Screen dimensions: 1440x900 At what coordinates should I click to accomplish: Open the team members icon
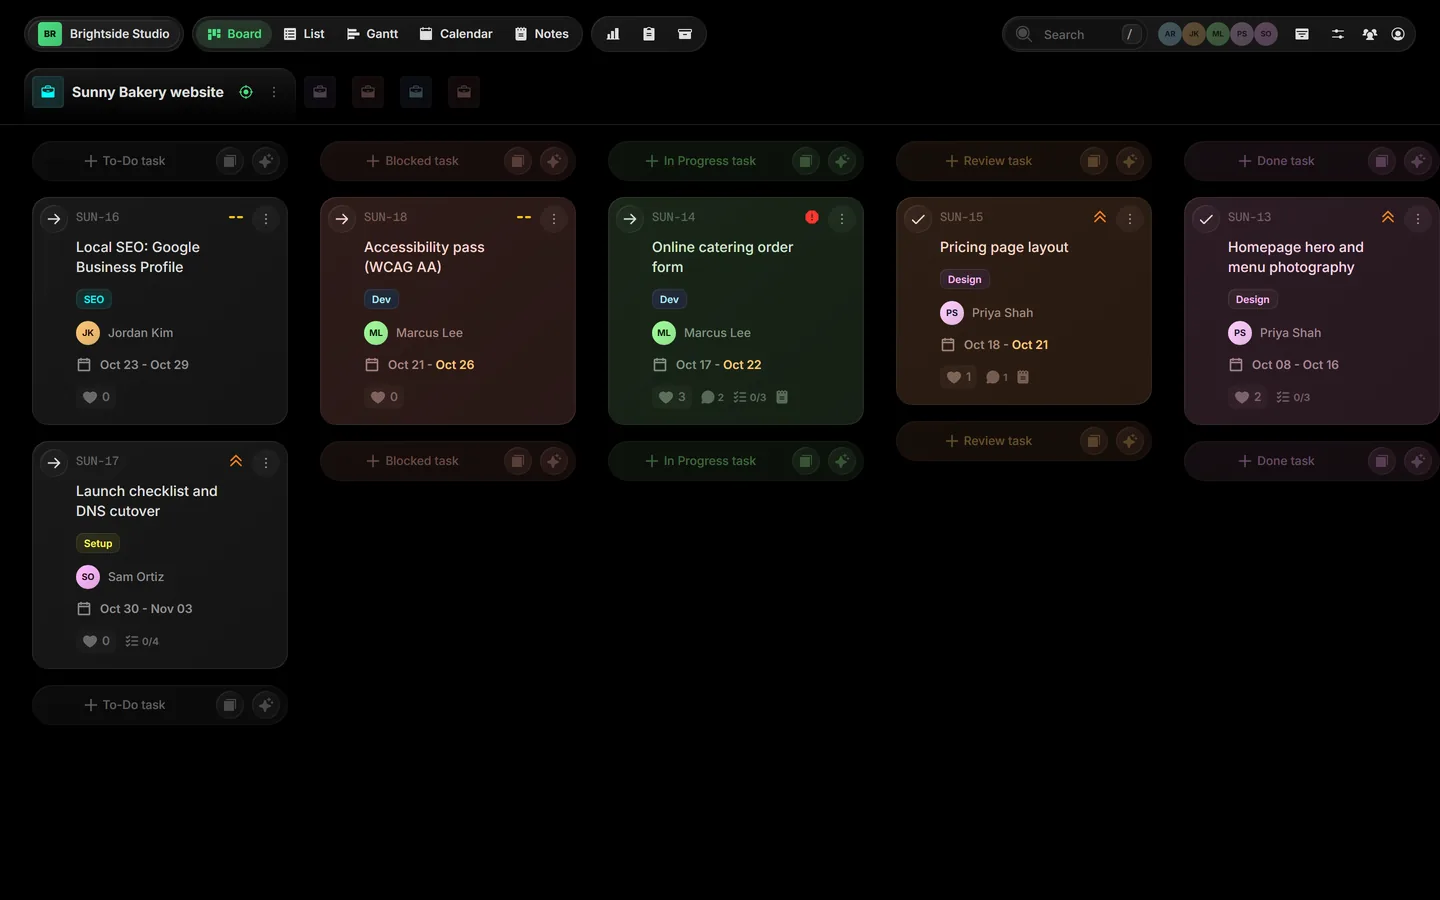click(x=1370, y=34)
